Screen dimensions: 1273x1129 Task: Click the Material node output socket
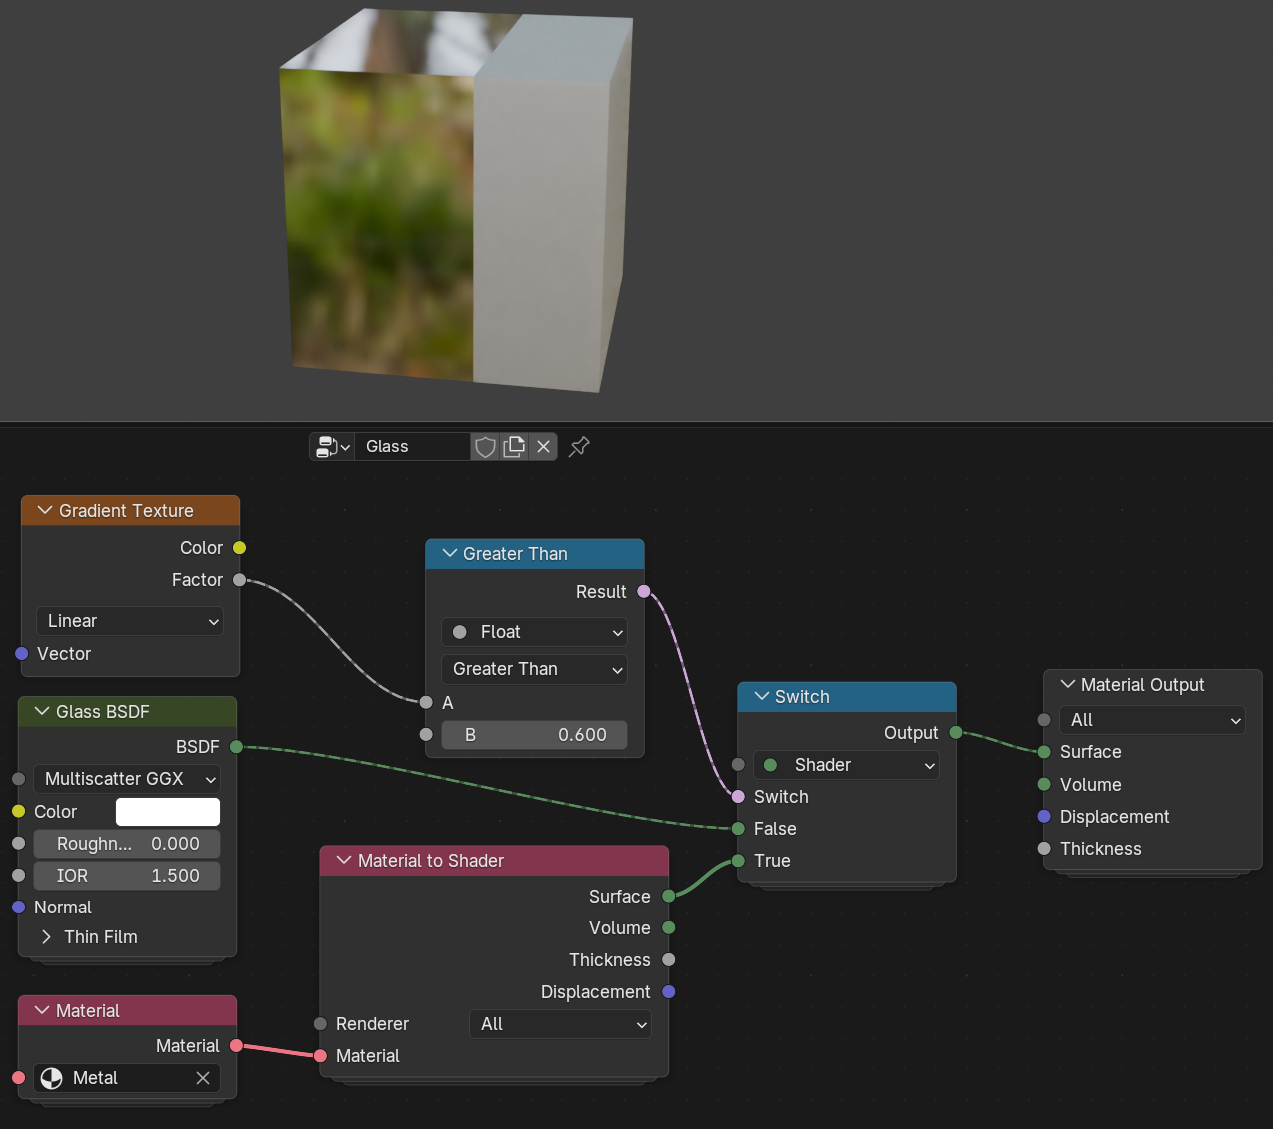tap(236, 1045)
